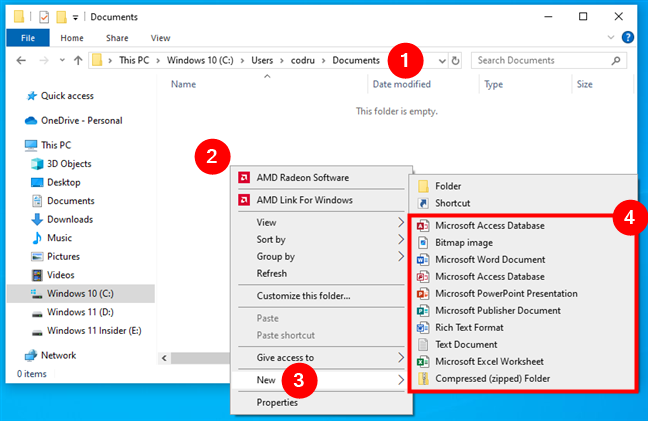
Task: Select Windows 10 (C:) drive in sidebar
Action: tap(81, 294)
